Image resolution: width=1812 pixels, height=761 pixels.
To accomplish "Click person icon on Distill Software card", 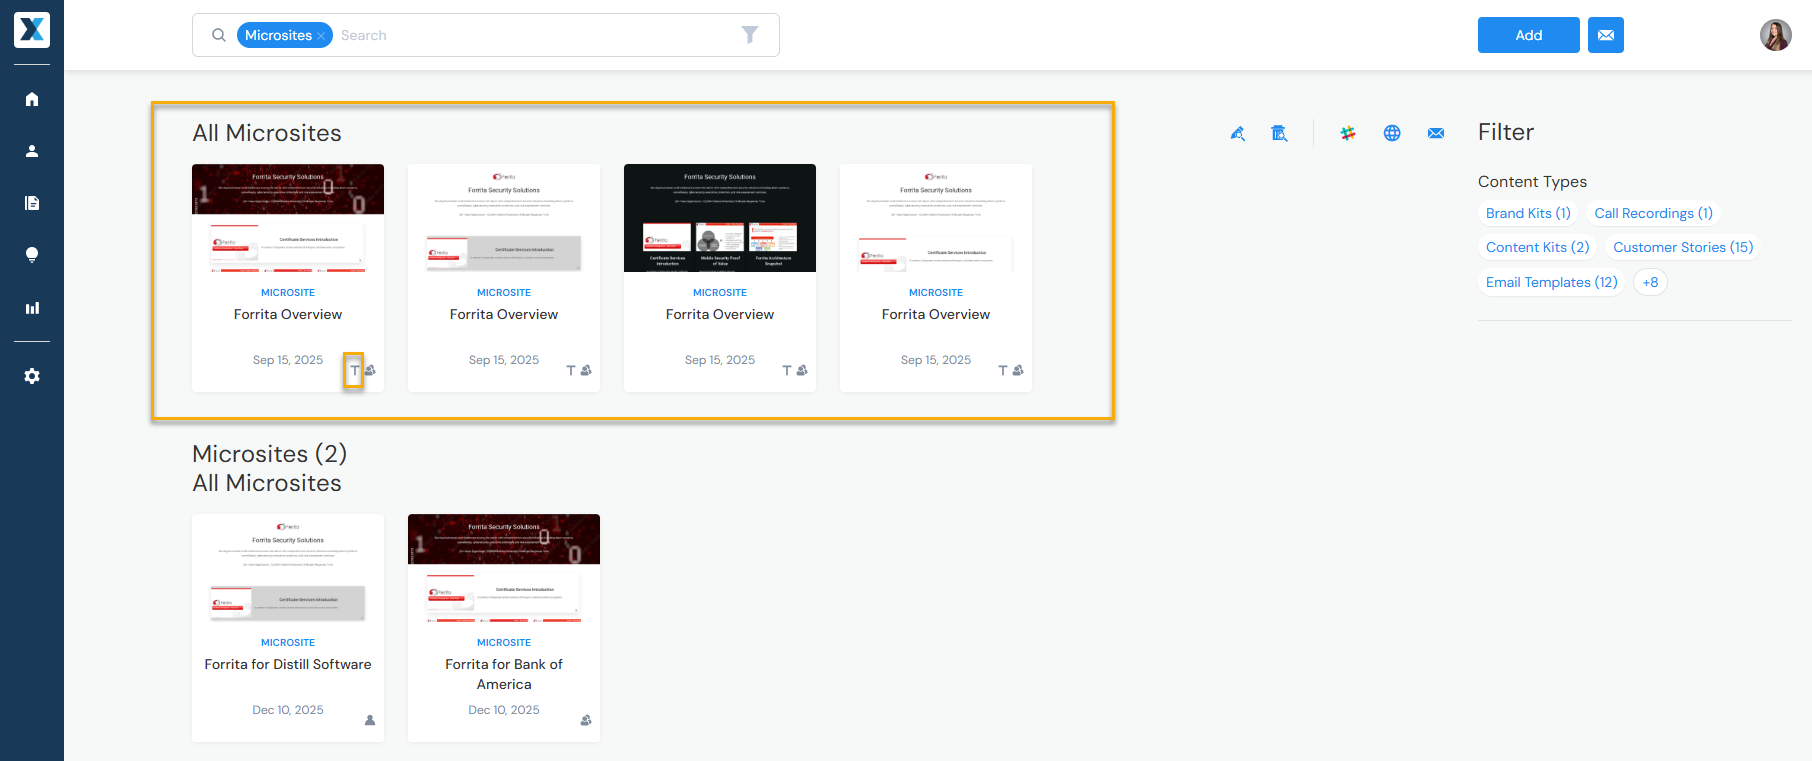I will pos(370,720).
